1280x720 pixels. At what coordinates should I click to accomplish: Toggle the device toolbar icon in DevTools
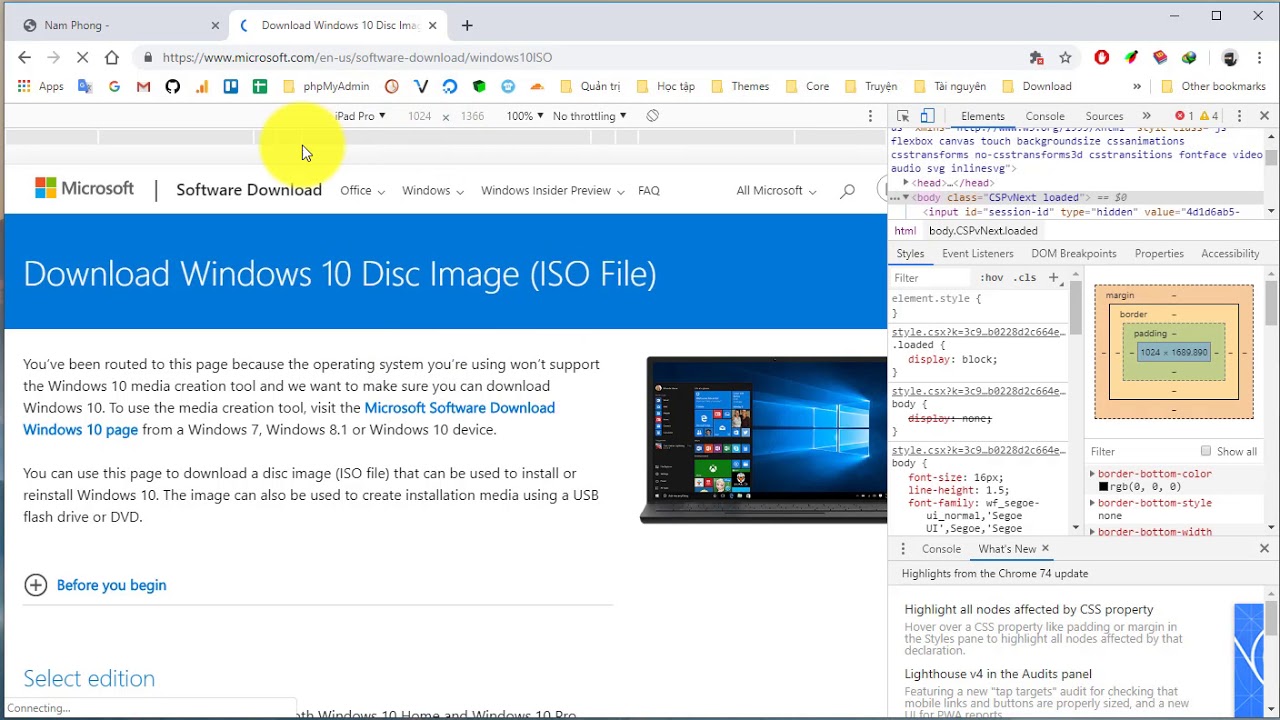[x=927, y=116]
